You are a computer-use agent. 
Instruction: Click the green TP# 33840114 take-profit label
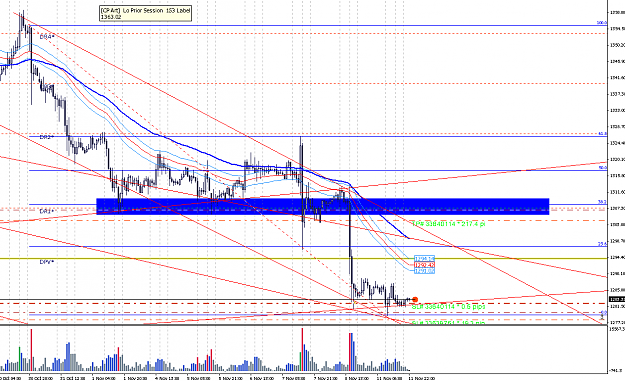pyautogui.click(x=448, y=224)
